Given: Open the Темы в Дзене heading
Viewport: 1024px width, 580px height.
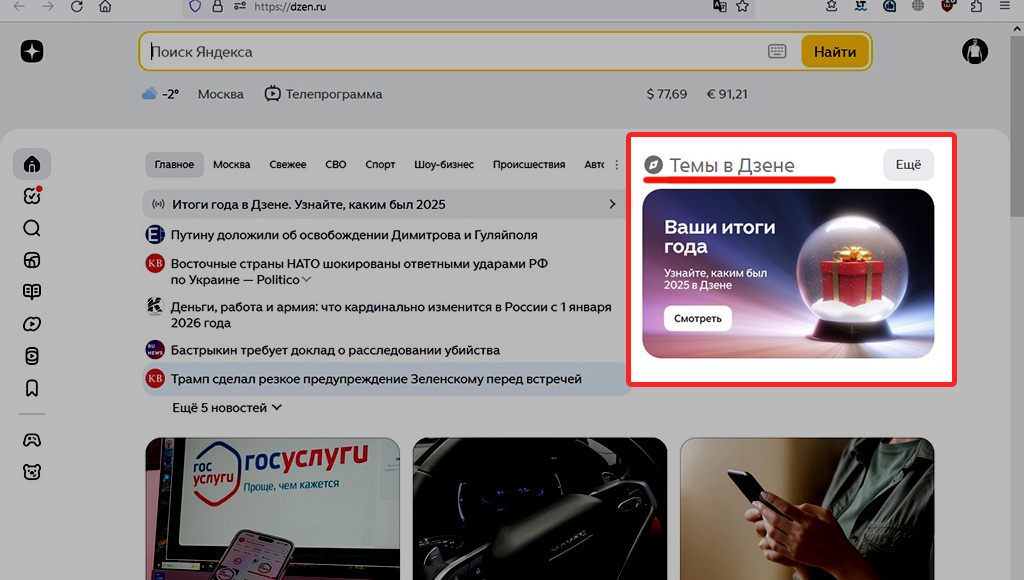Looking at the screenshot, I should [x=731, y=165].
